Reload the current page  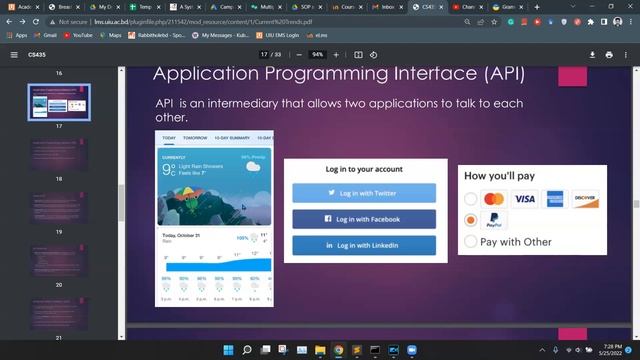36,22
